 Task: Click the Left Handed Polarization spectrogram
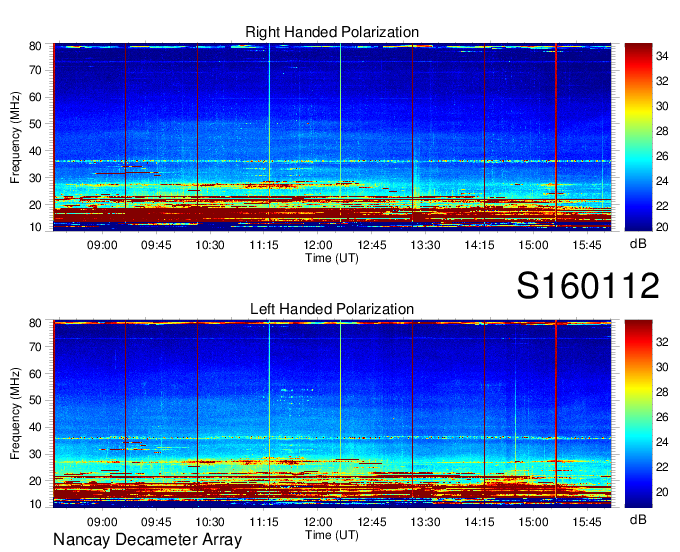tap(332, 414)
